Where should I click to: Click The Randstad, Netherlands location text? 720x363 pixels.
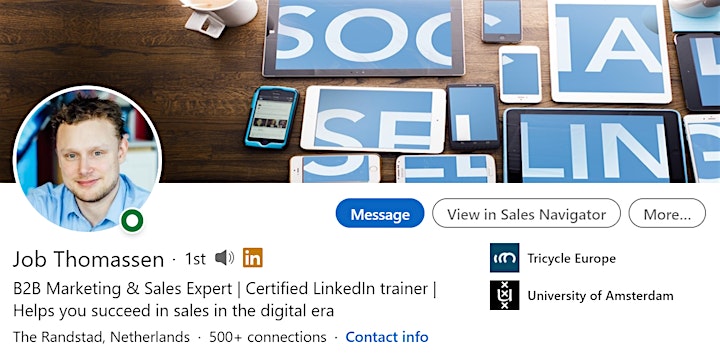coord(101,337)
